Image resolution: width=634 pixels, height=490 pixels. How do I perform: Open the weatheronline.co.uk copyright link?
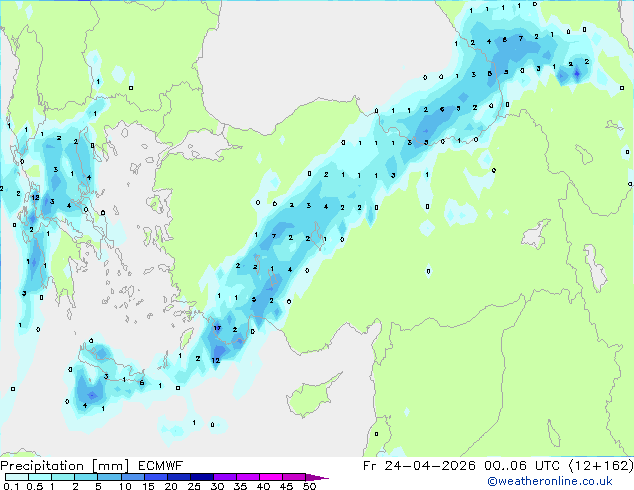(550, 481)
